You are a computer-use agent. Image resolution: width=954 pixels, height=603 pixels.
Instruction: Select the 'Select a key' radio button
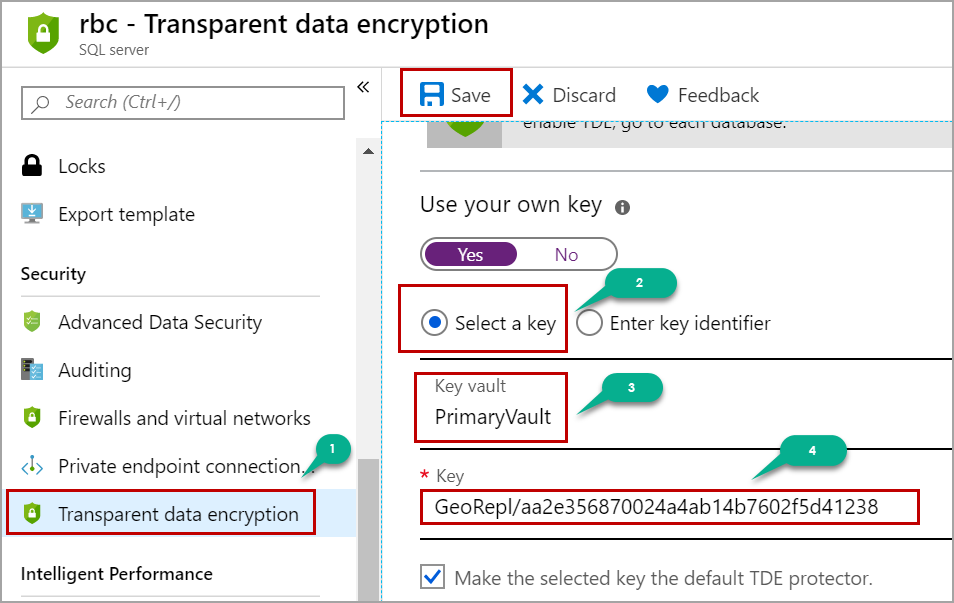pyautogui.click(x=434, y=323)
